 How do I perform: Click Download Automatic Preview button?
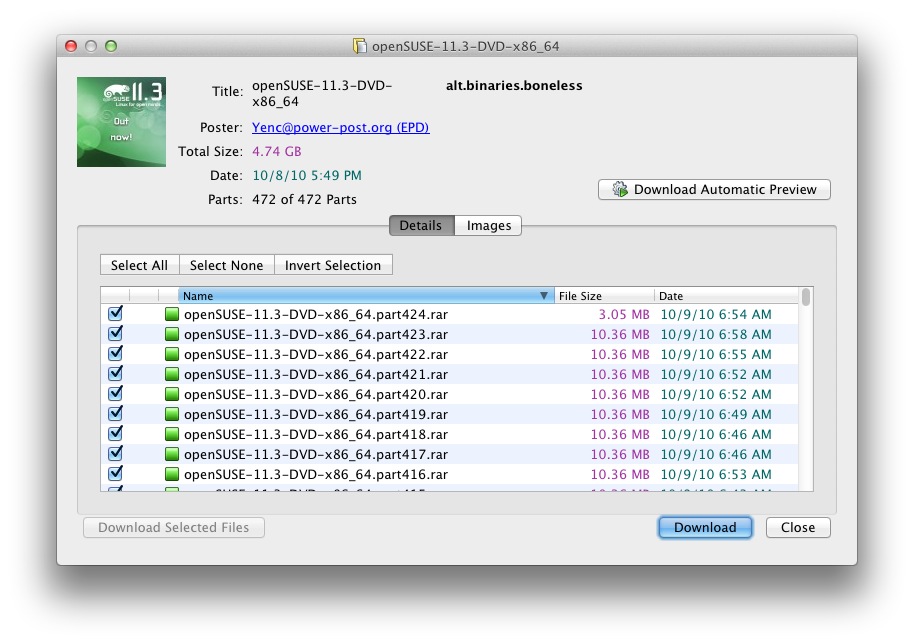(x=714, y=189)
